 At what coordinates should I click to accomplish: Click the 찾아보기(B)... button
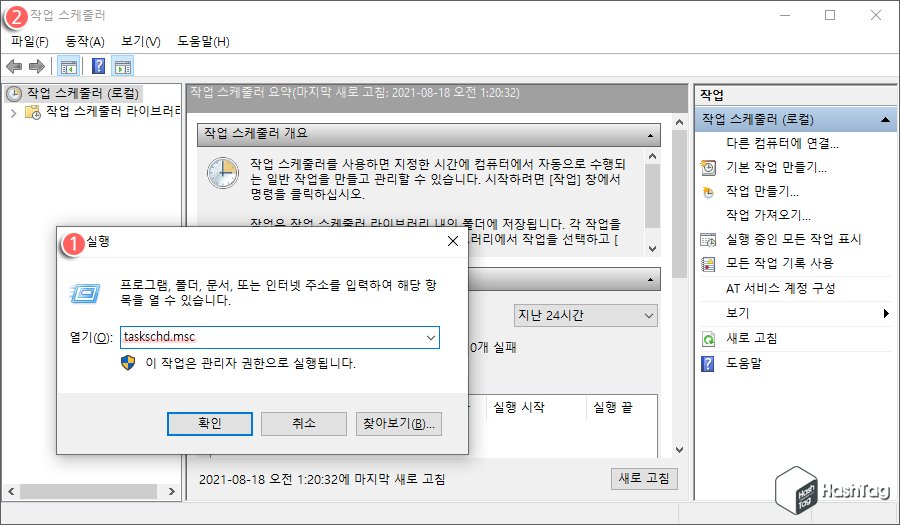[399, 423]
